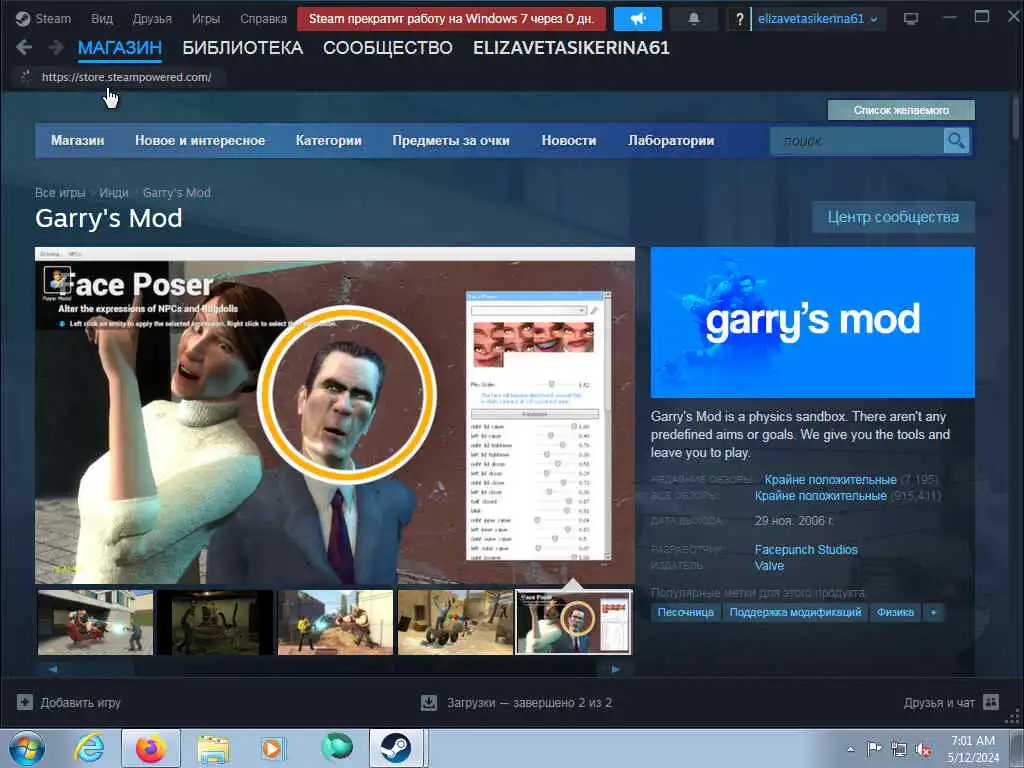Click the Steam icon on taskbar
The image size is (1024, 768).
pyautogui.click(x=396, y=748)
